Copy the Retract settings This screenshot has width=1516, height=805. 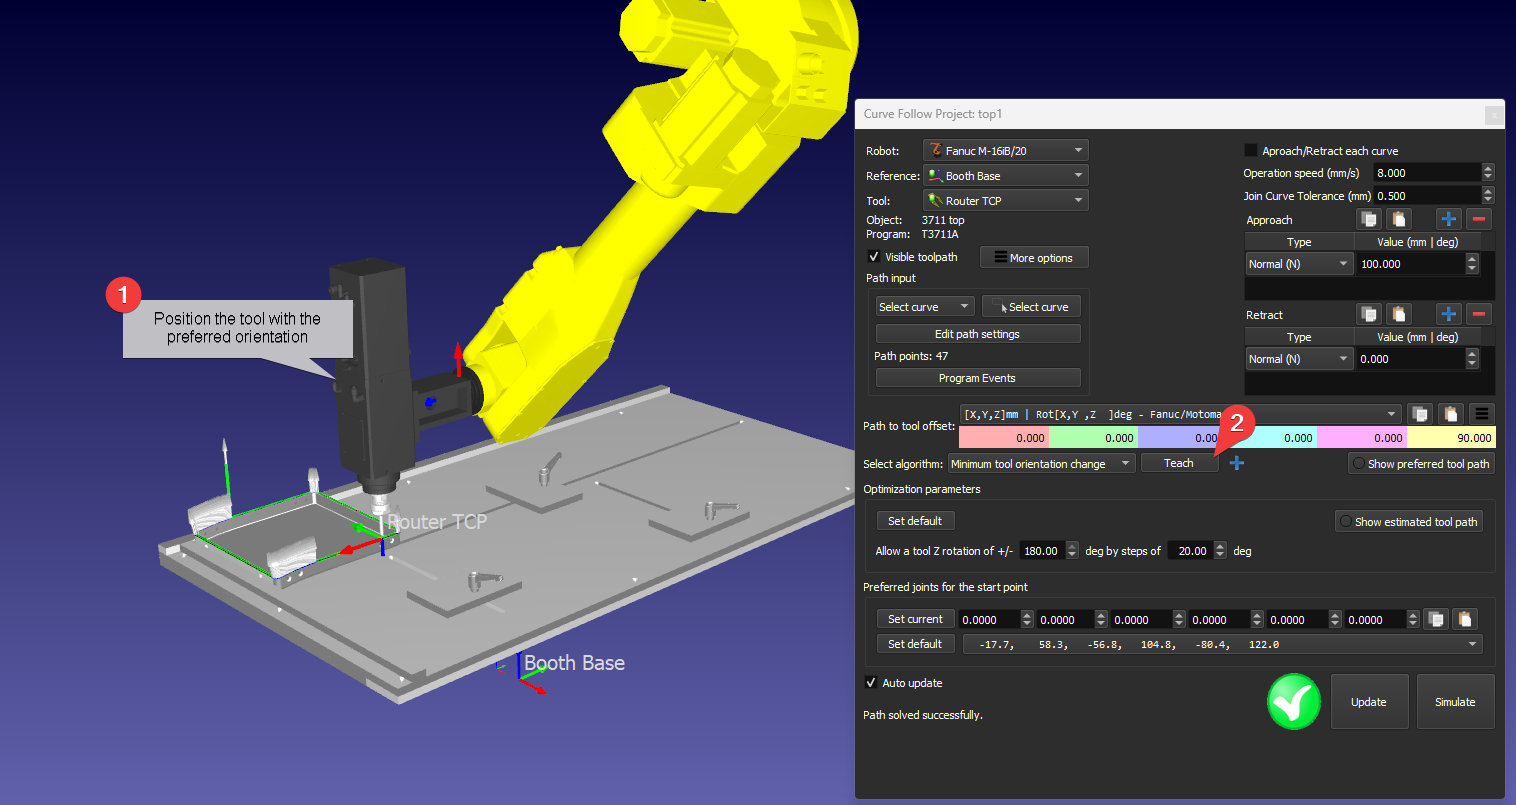tap(1368, 314)
